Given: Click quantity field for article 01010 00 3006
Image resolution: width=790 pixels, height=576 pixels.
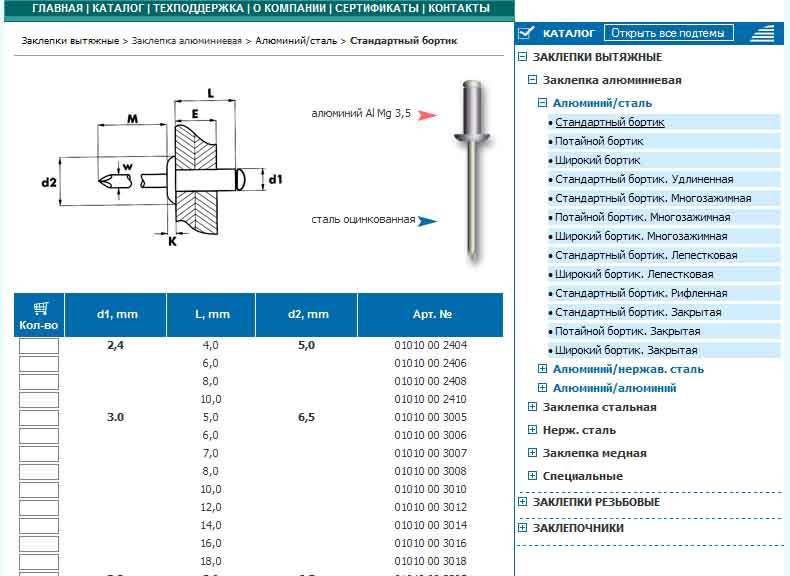Looking at the screenshot, I should pos(39,435).
